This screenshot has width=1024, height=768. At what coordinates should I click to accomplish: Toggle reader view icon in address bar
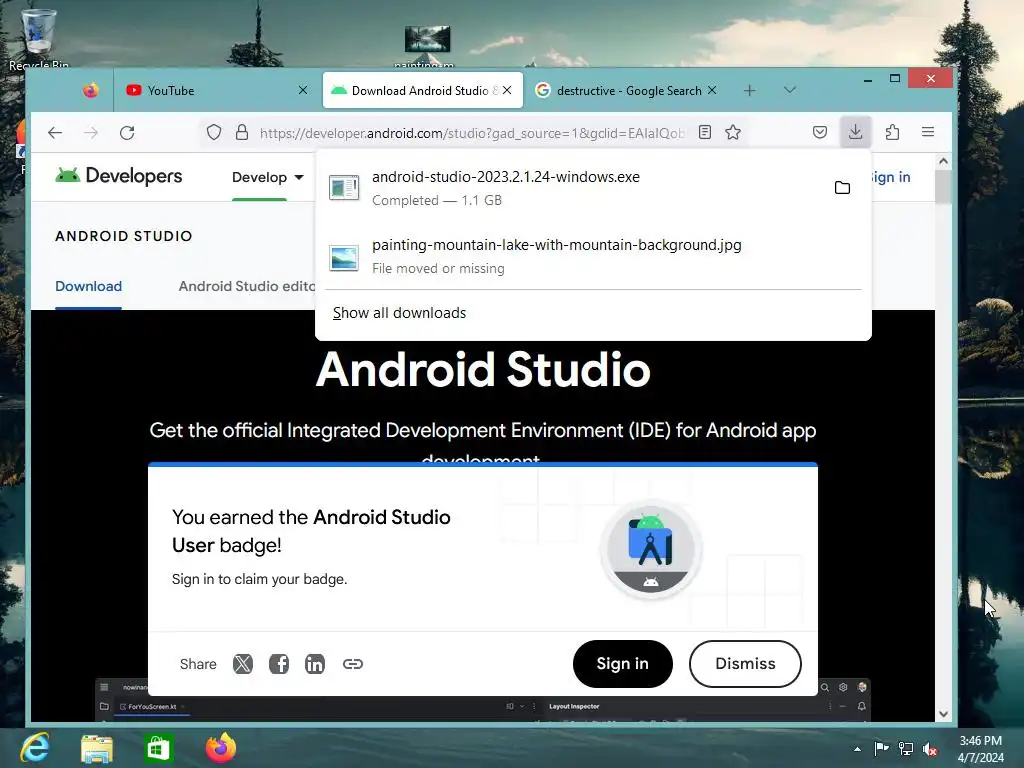tap(705, 133)
